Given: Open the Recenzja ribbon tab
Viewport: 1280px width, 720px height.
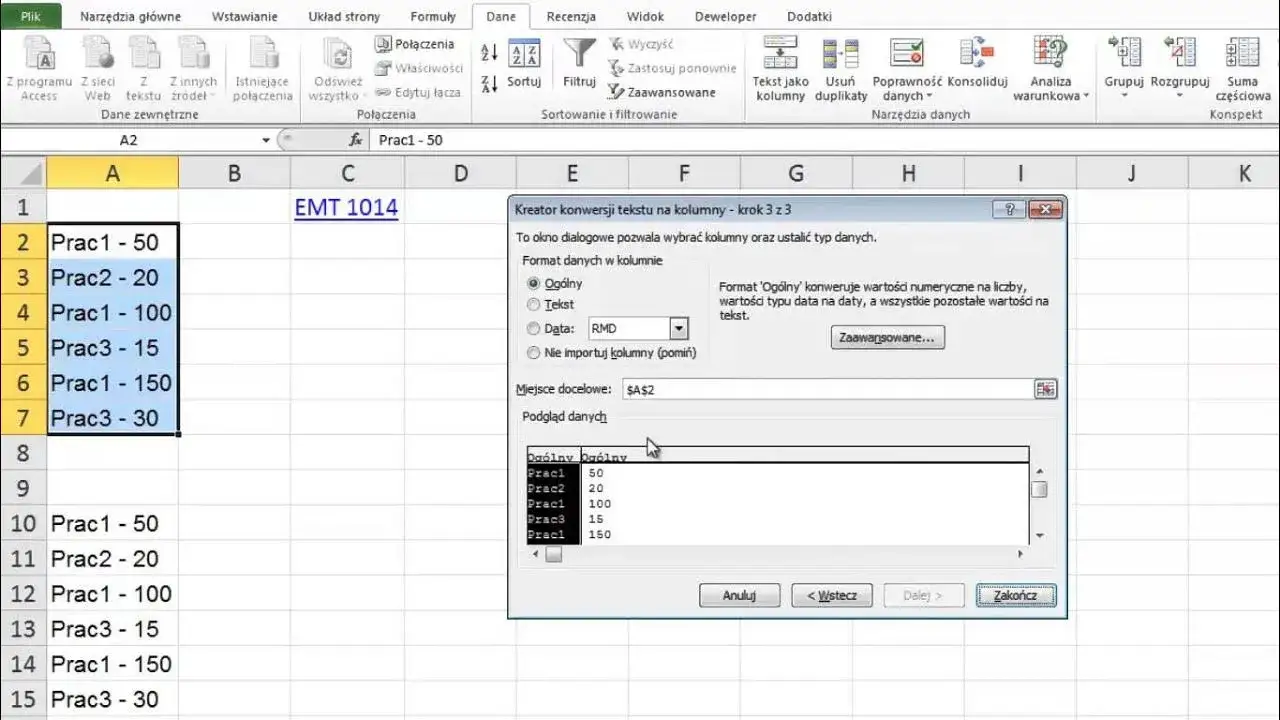Looking at the screenshot, I should click(572, 17).
